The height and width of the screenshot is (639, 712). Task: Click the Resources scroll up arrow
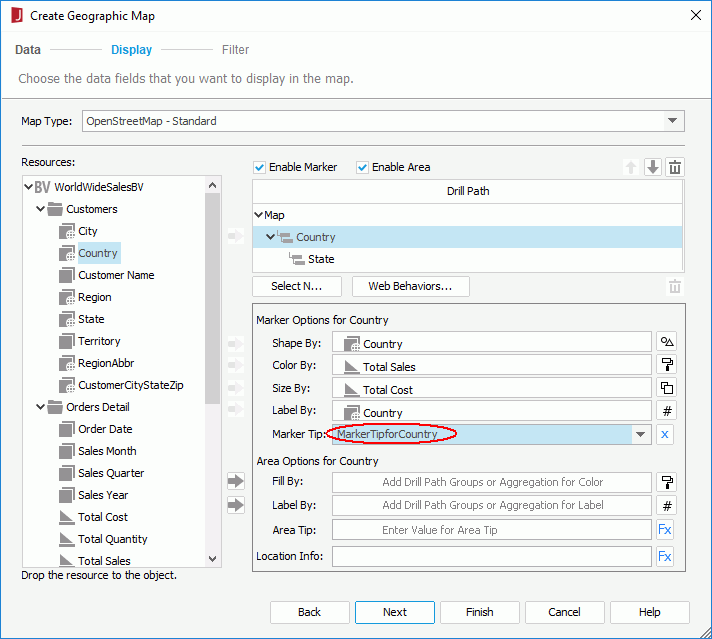[x=213, y=185]
